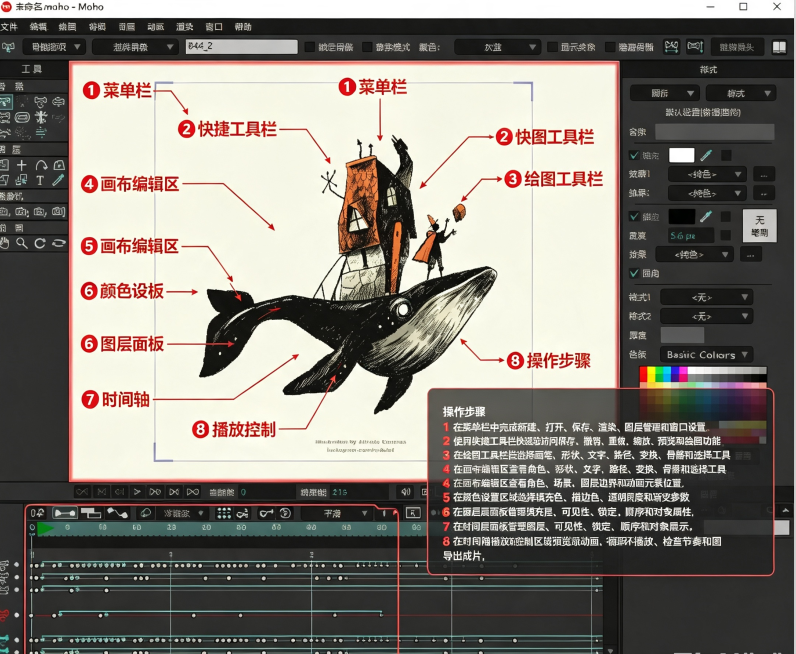
Task: Select the highlighted first tool in the toolbox
Action: click(6, 102)
